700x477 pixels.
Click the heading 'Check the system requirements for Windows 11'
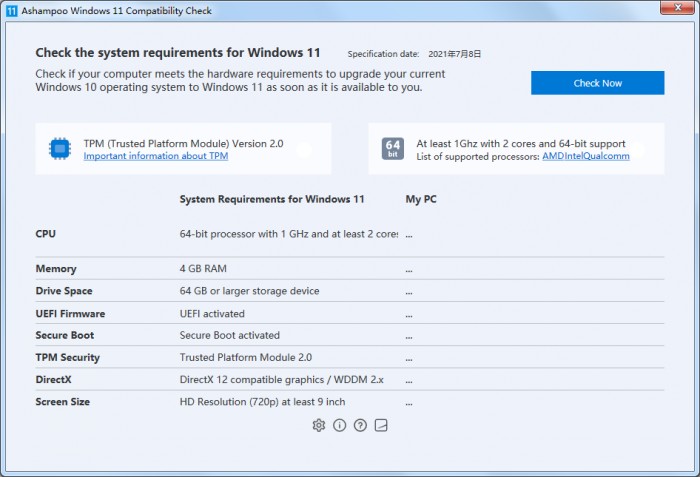178,53
